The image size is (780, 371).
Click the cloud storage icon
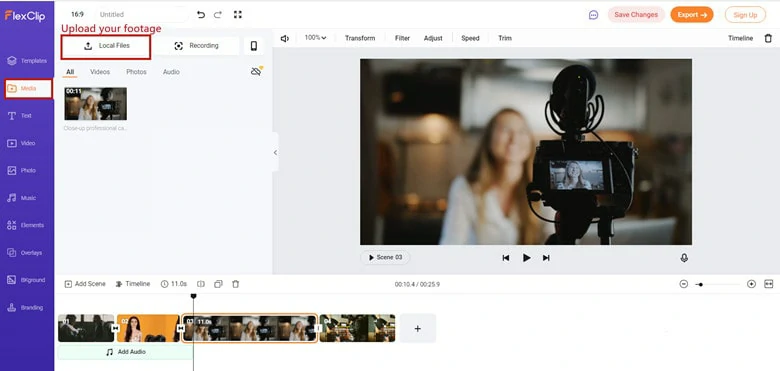pos(256,72)
